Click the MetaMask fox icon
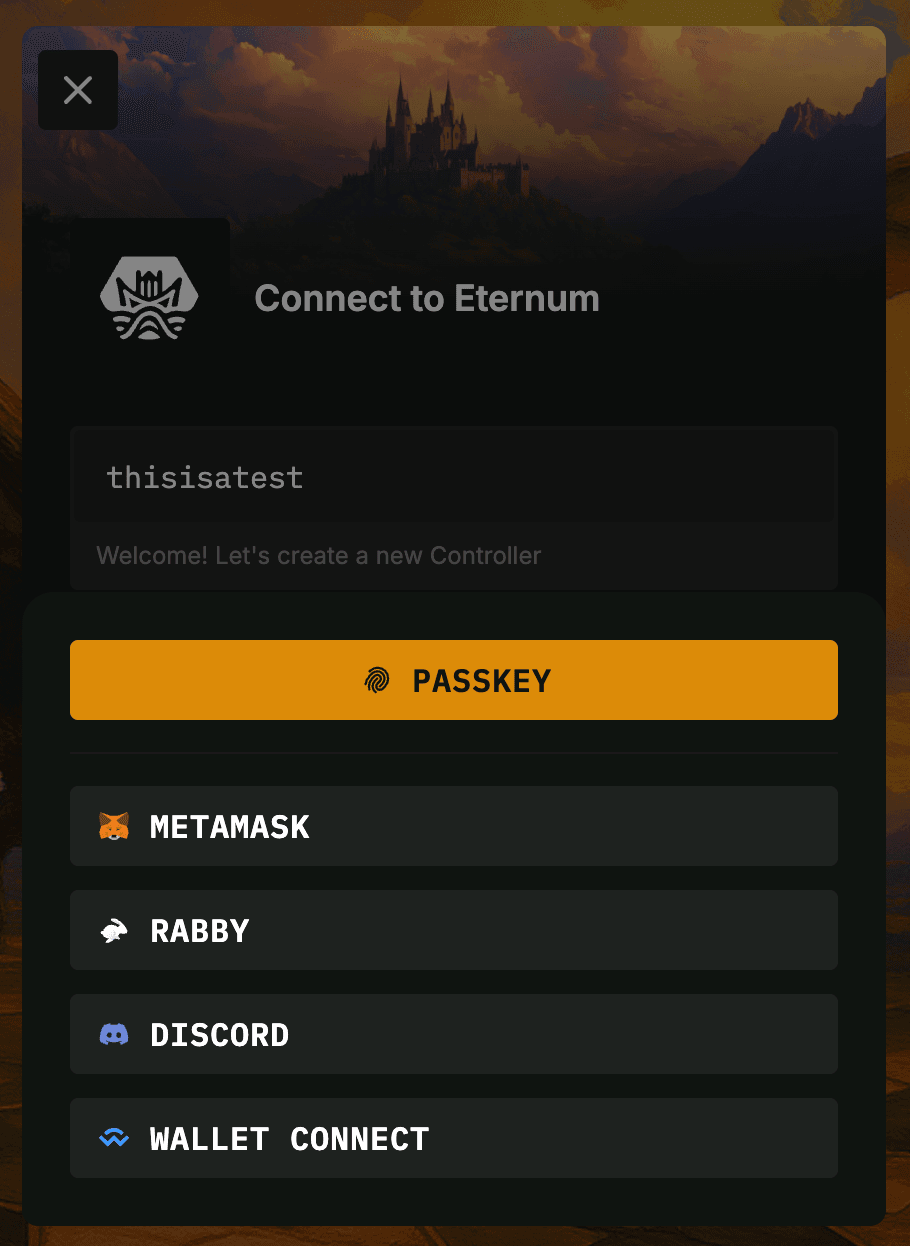The height and width of the screenshot is (1246, 910). coord(114,826)
